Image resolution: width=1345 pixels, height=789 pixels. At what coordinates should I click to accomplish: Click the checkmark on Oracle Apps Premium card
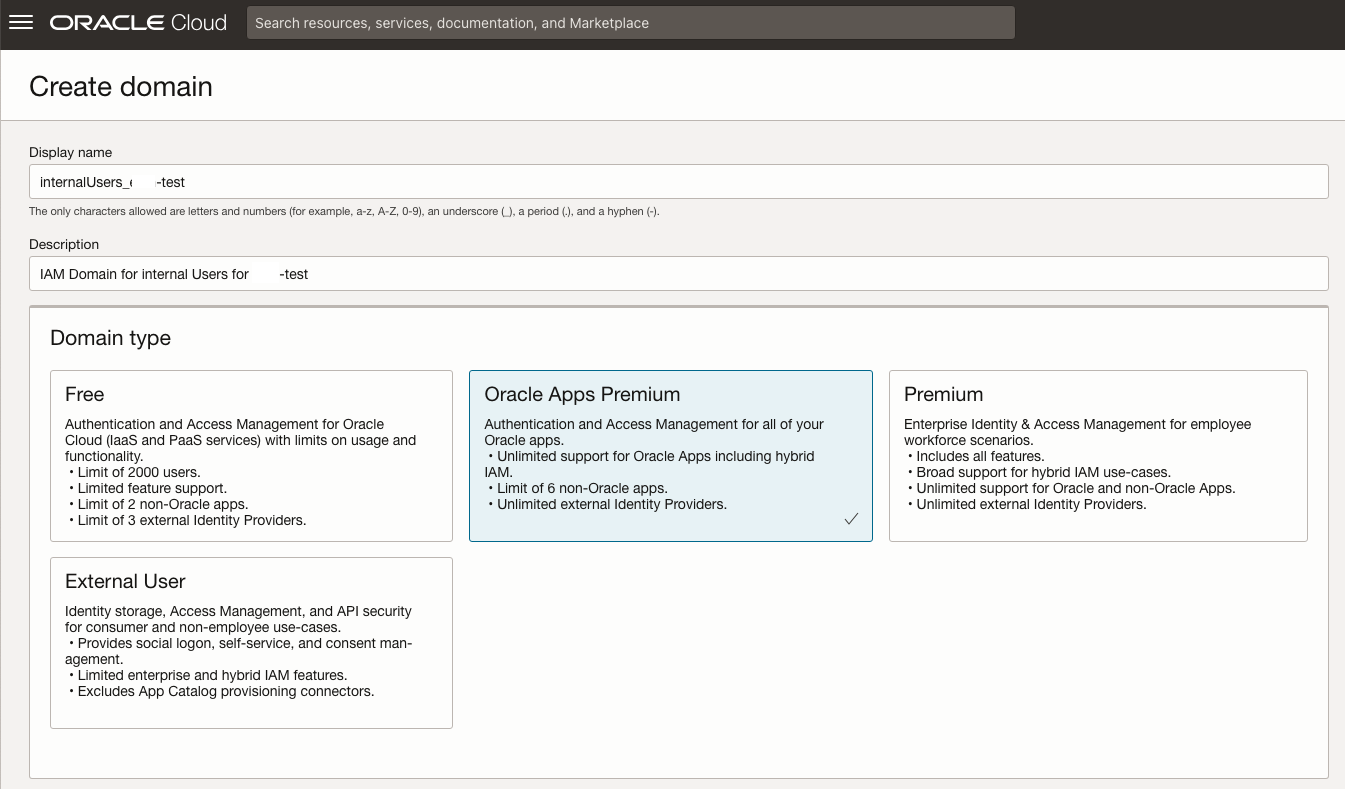[x=851, y=519]
